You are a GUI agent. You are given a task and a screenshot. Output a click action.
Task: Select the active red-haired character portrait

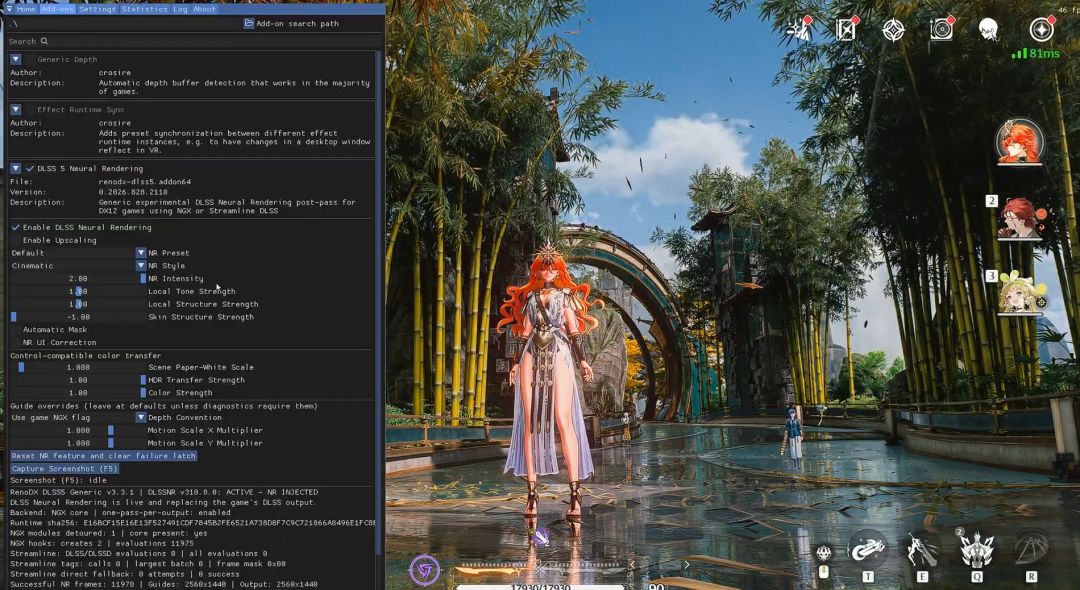[x=1019, y=143]
